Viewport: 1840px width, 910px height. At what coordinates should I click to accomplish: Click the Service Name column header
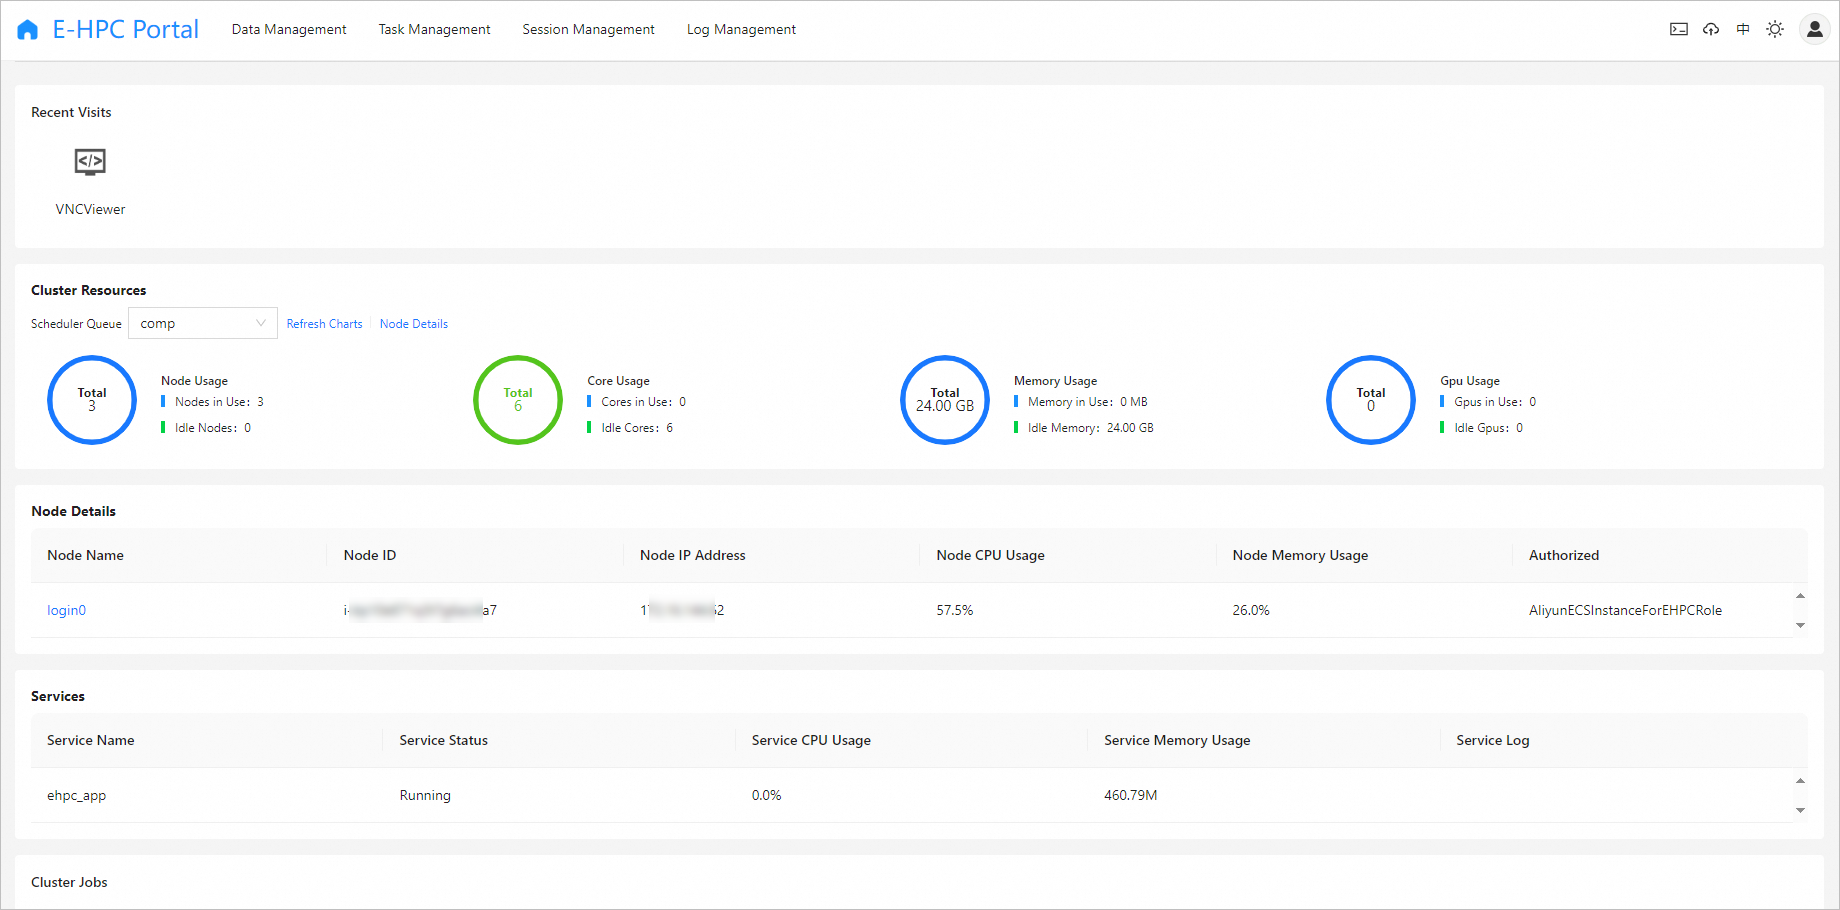[91, 740]
